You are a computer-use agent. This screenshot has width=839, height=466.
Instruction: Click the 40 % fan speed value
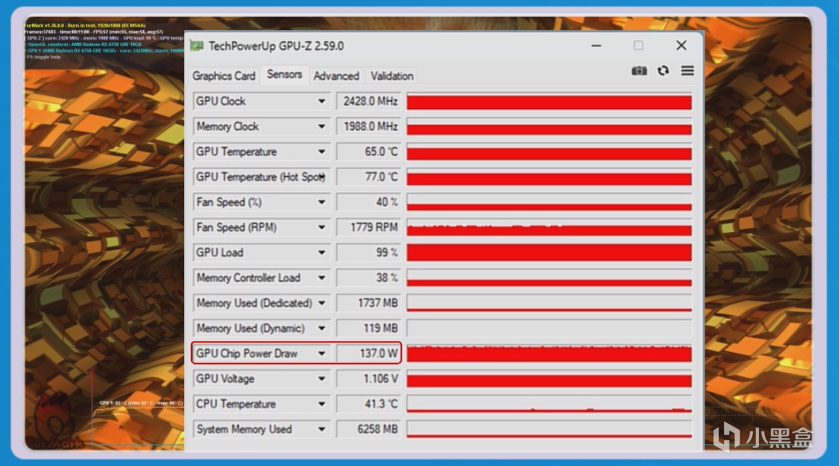[369, 202]
